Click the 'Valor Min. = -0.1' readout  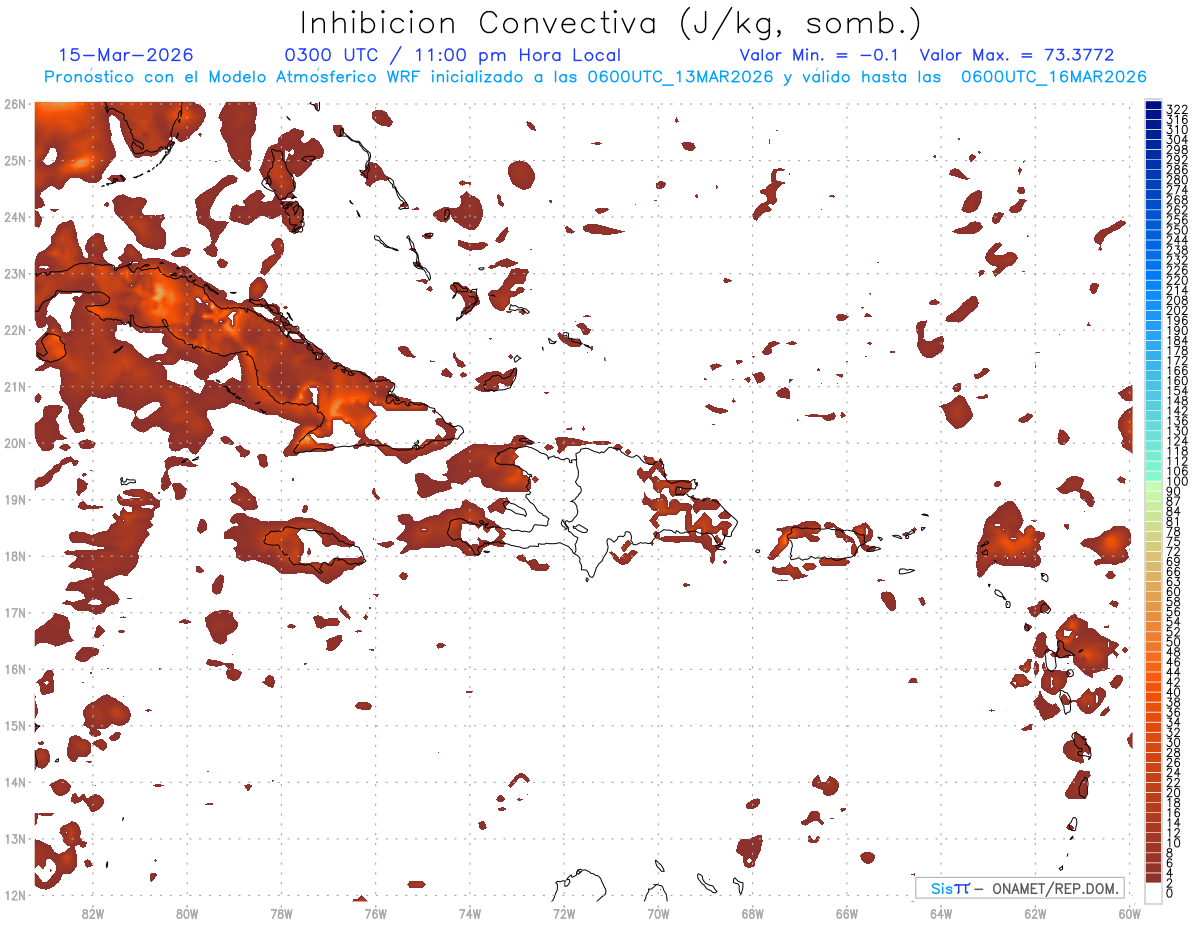coord(820,55)
